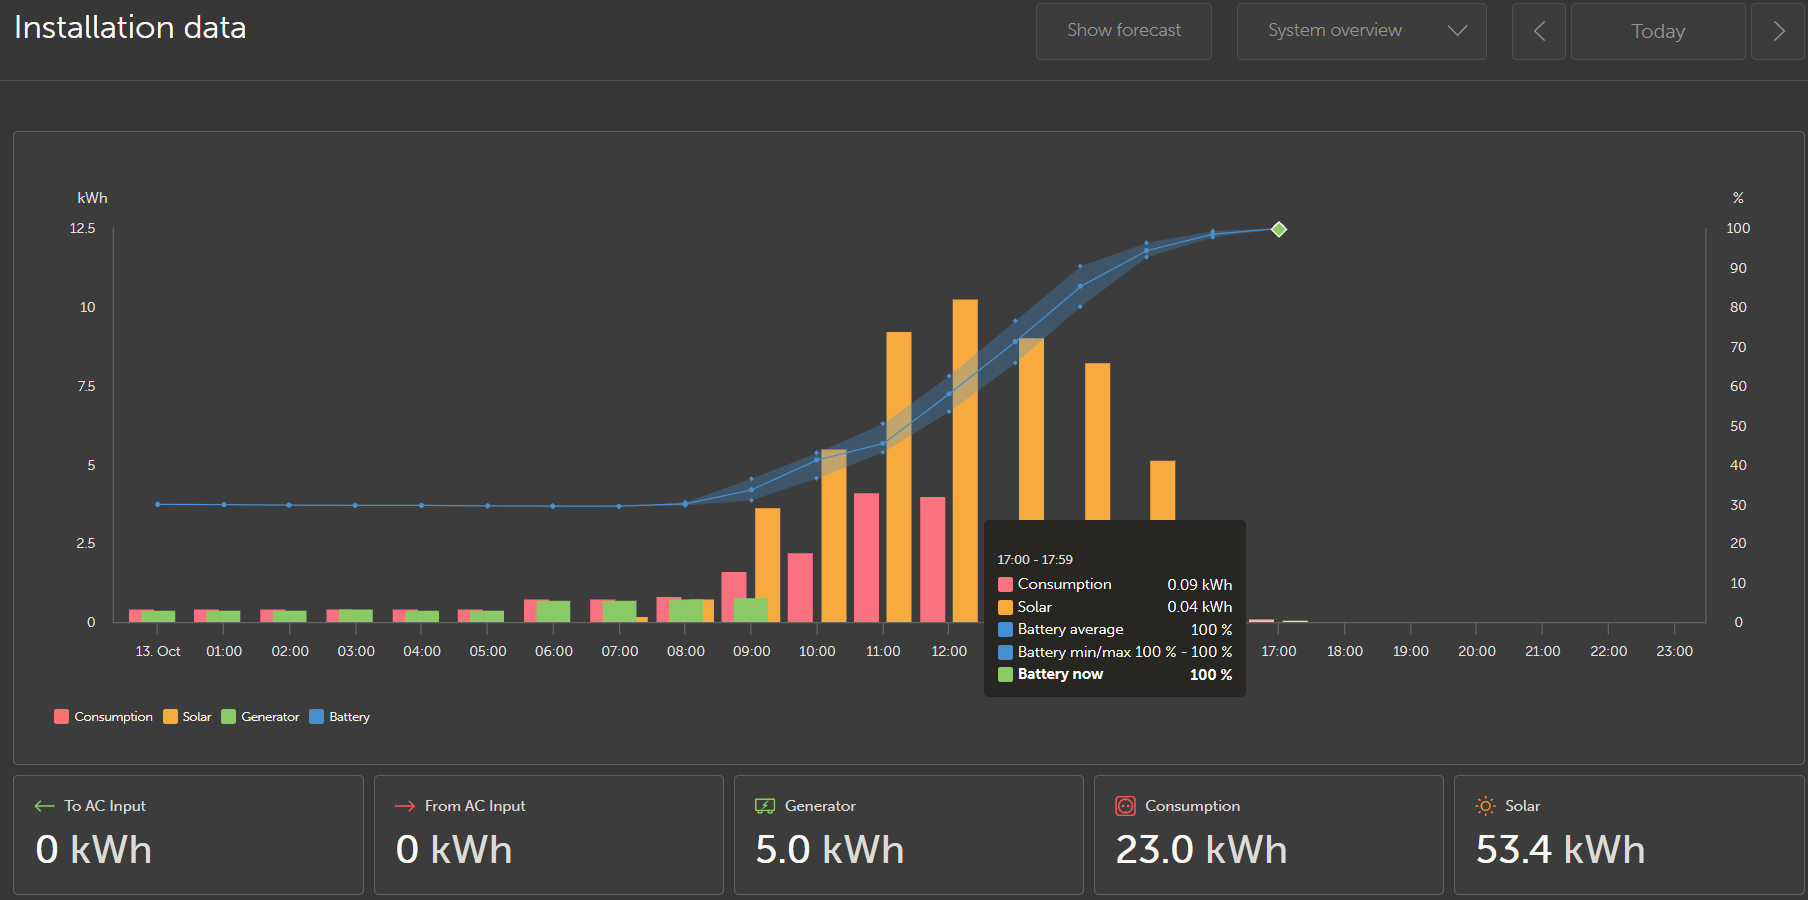Click the Show forecast button
The width and height of the screenshot is (1808, 900).
click(1124, 31)
